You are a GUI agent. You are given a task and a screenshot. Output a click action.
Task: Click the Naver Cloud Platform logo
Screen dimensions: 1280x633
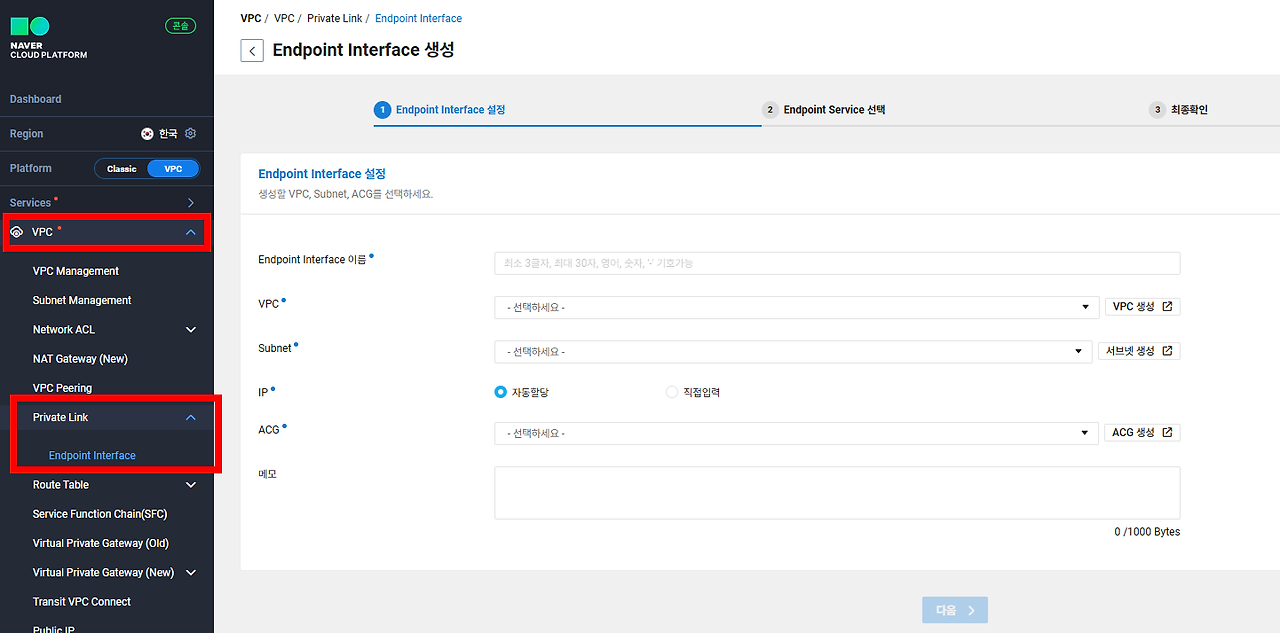pos(48,38)
